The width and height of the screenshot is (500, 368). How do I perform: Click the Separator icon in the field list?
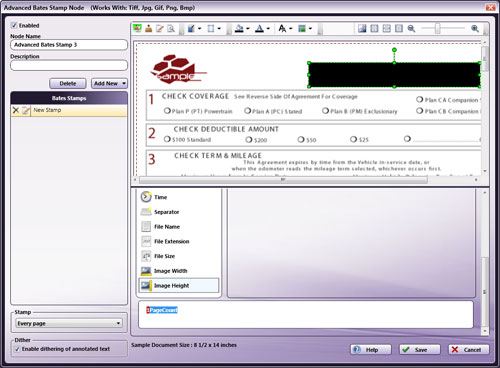(x=146, y=212)
